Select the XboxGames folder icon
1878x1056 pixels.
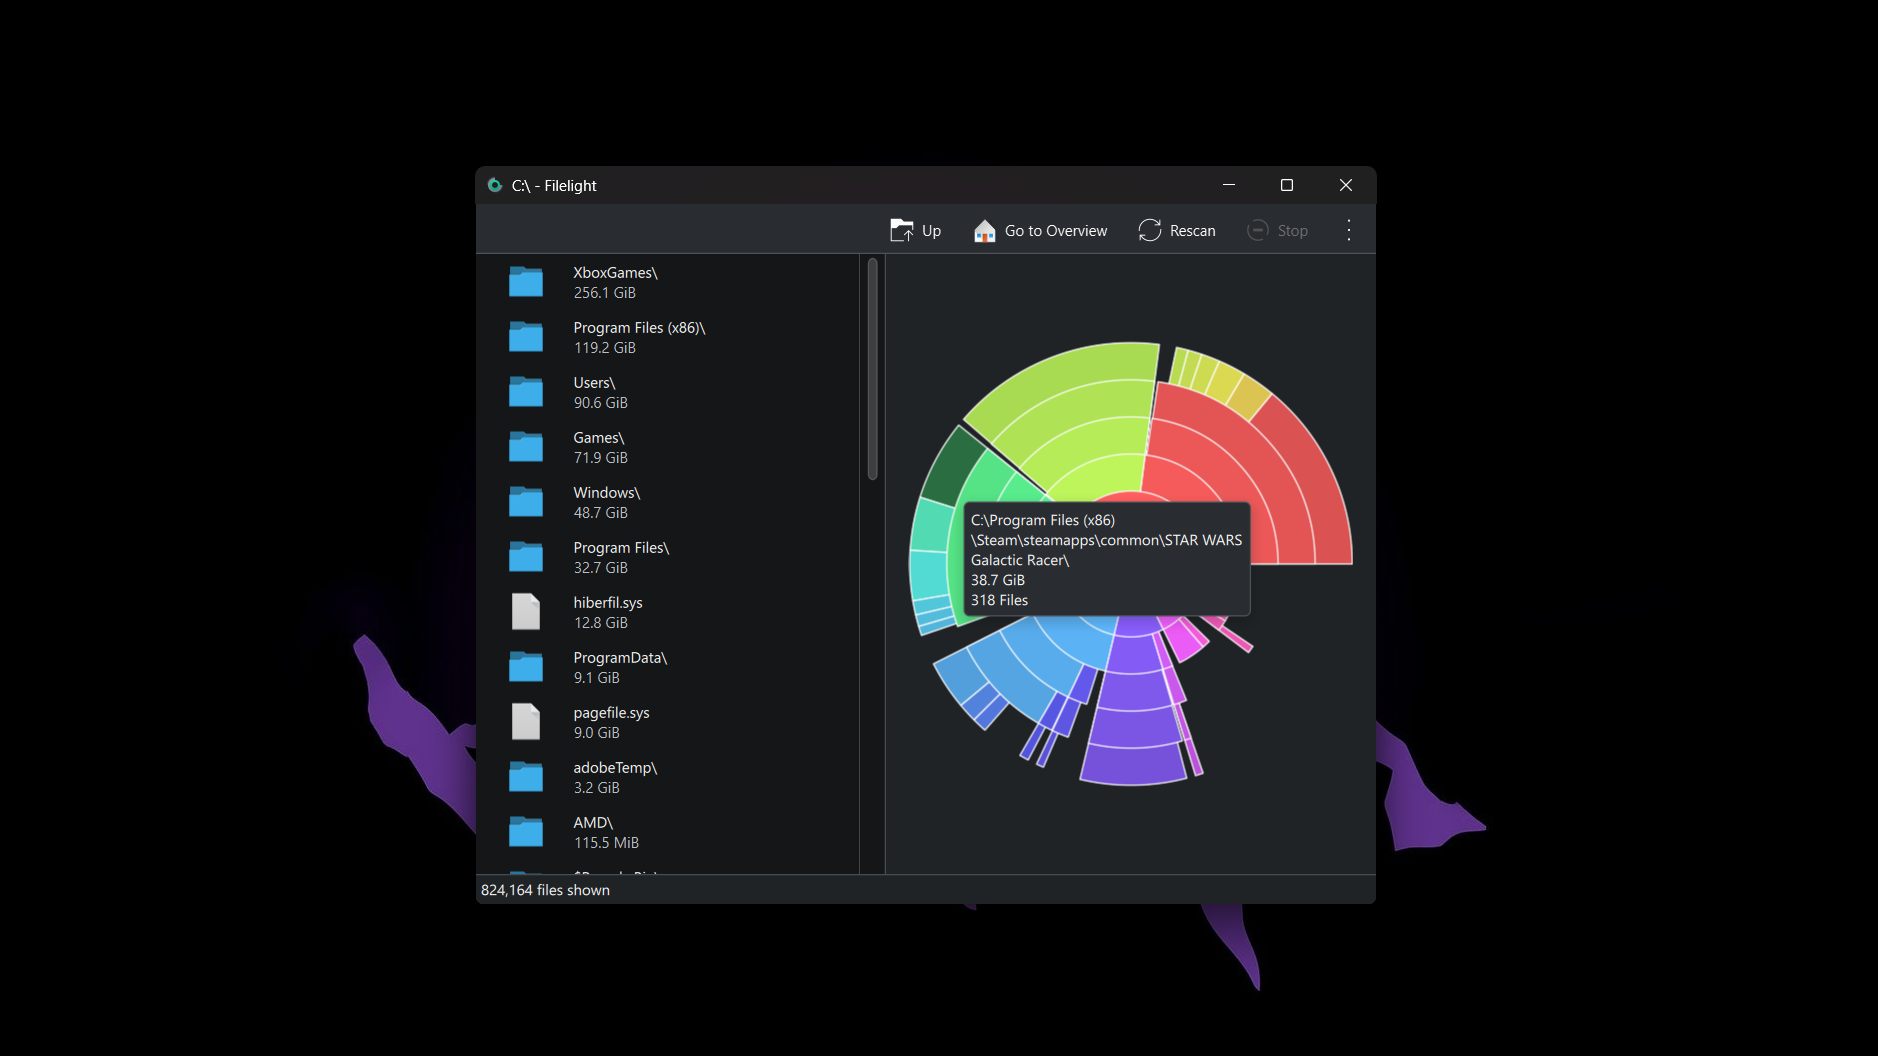point(526,282)
